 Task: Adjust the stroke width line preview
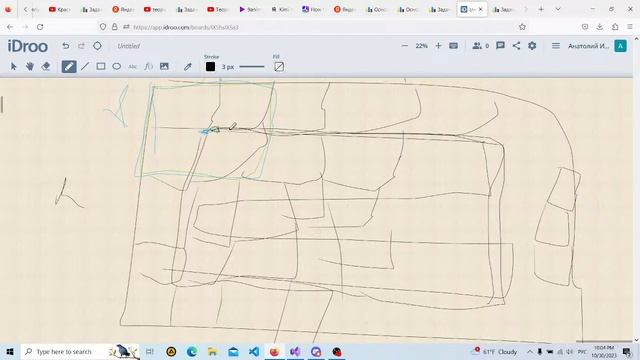[x=252, y=67]
